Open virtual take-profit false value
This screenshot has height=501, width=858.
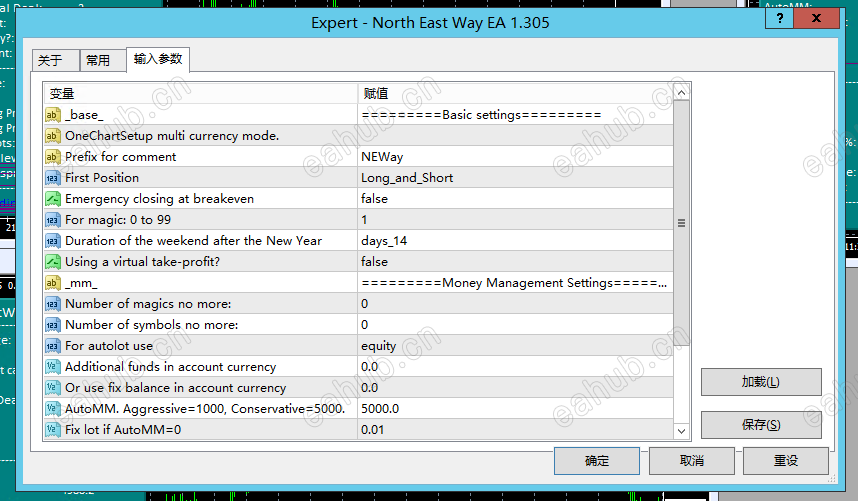point(515,262)
